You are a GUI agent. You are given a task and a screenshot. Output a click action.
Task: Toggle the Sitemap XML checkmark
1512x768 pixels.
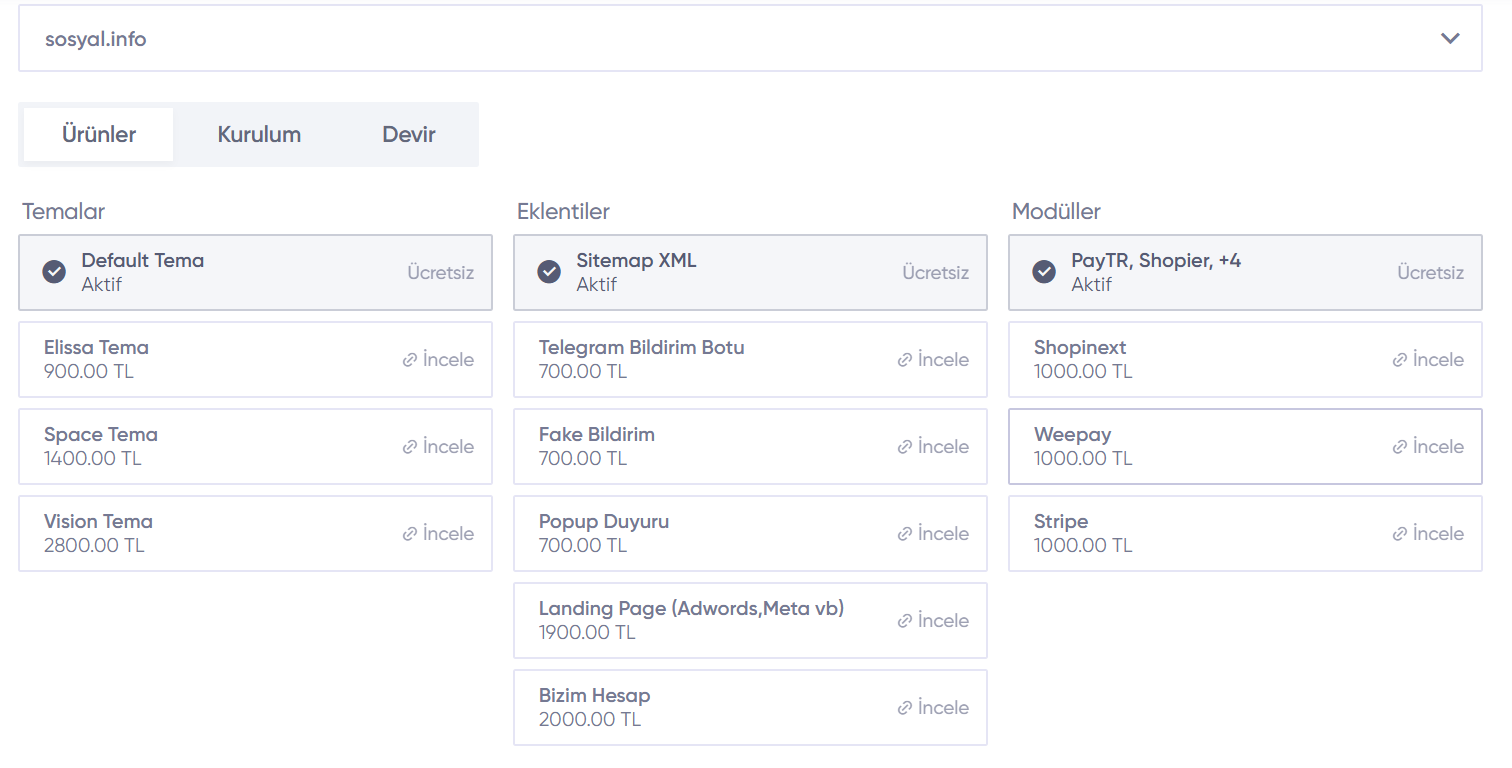tap(549, 272)
